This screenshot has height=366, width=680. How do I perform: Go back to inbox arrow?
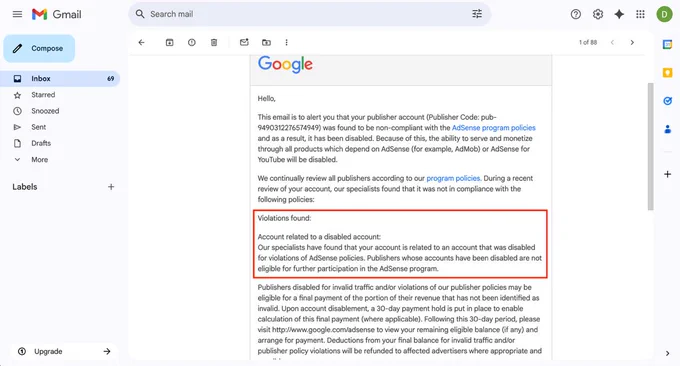coord(141,42)
